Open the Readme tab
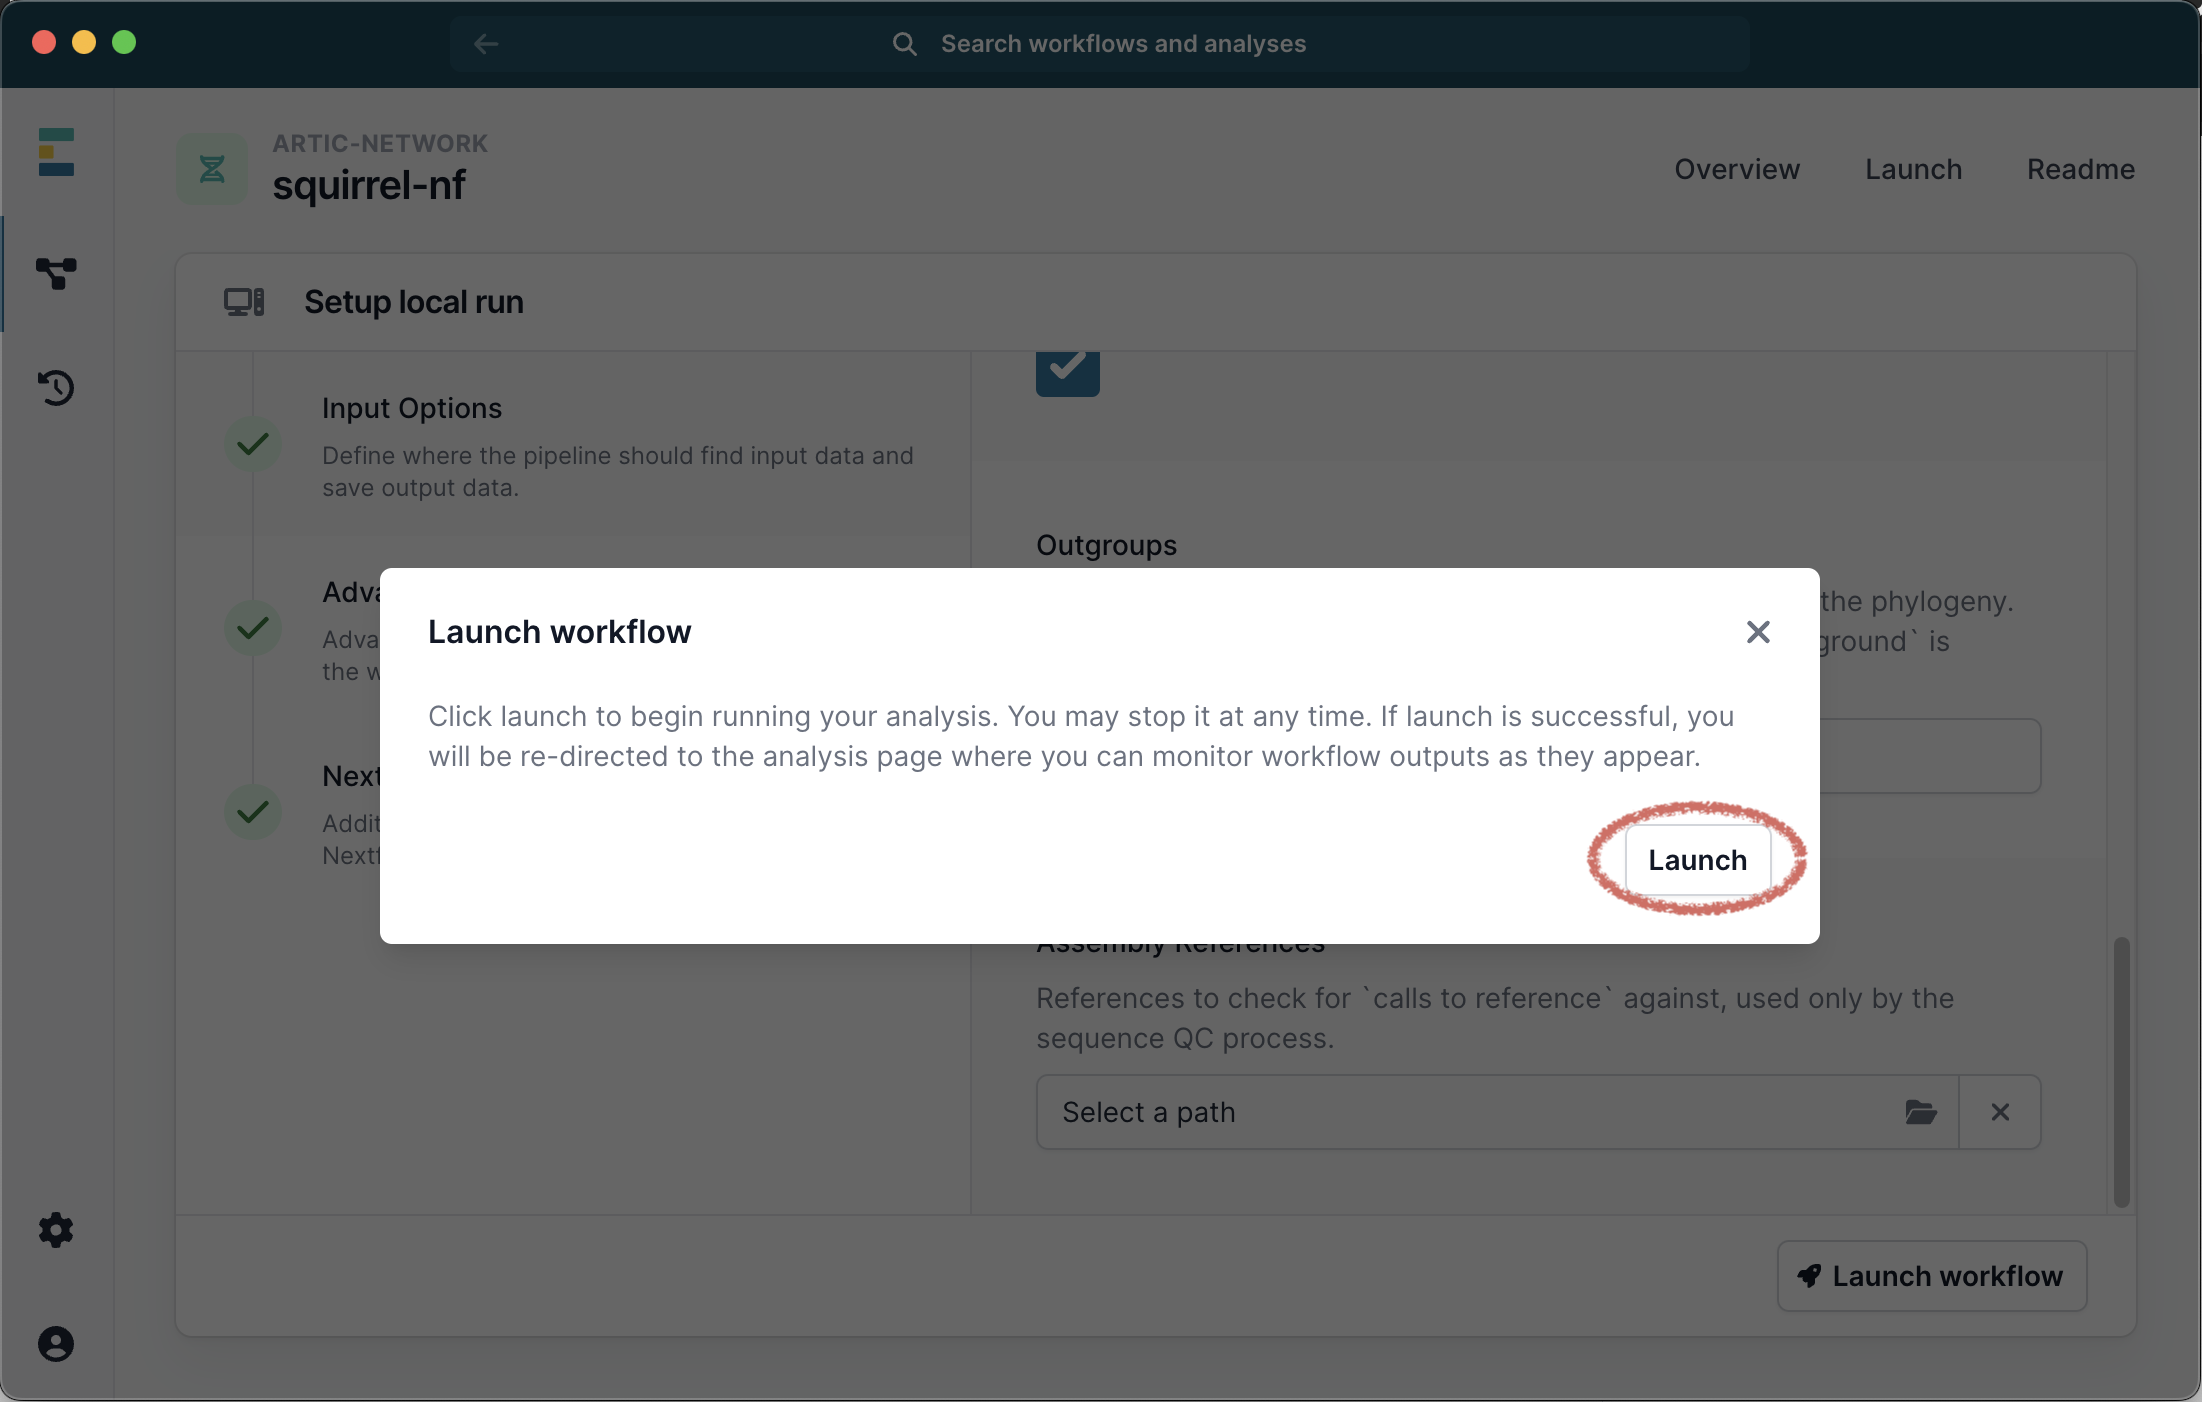The image size is (2202, 1402). click(2080, 170)
